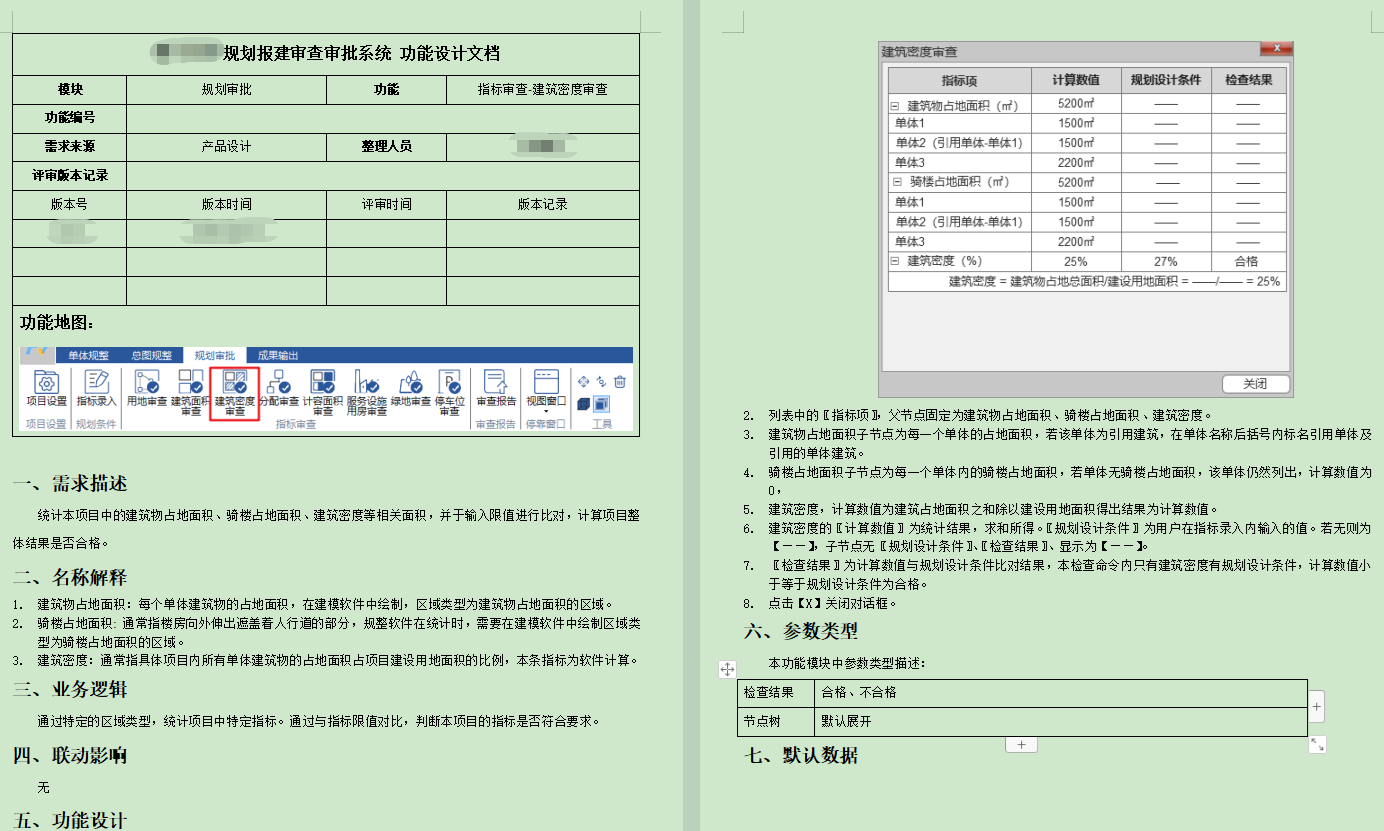Select the 规划审批 tab
The height and width of the screenshot is (831, 1384).
click(215, 355)
